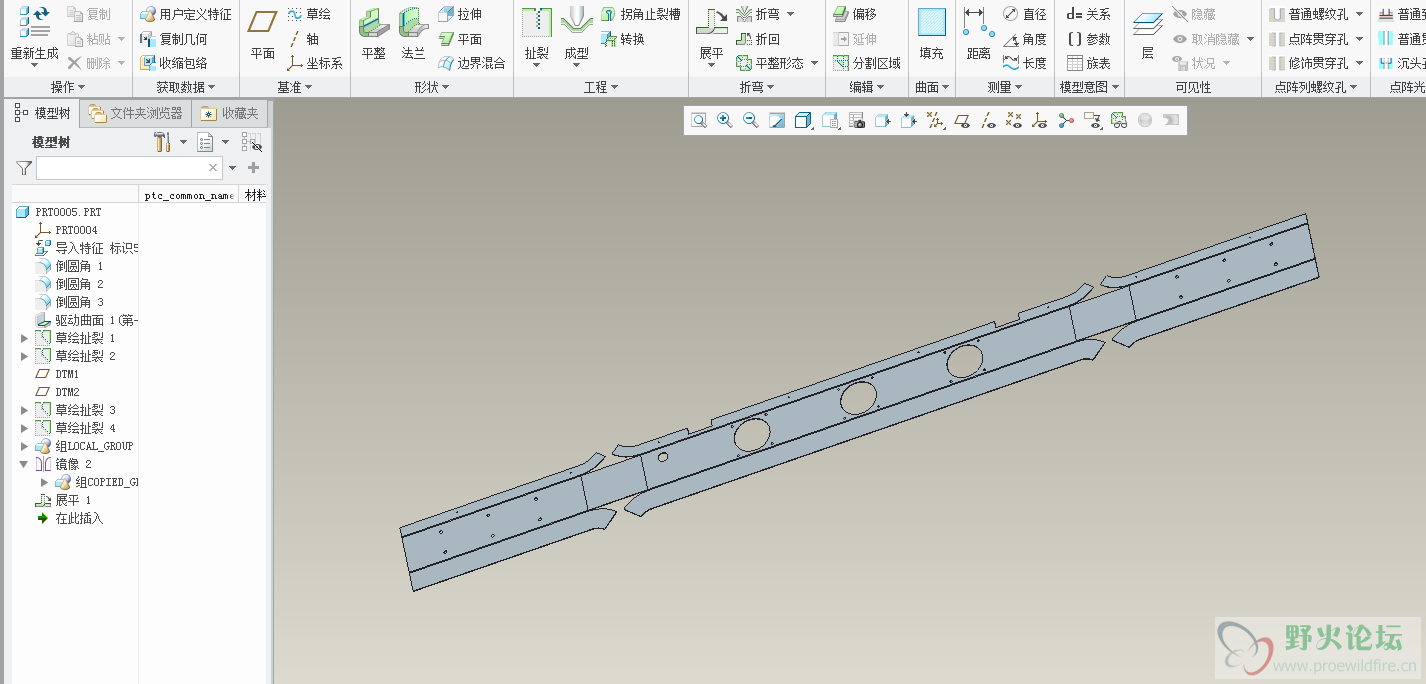1426x684 pixels.
Task: Switch to the 文件夹浏览器 tab
Action: pyautogui.click(x=135, y=113)
